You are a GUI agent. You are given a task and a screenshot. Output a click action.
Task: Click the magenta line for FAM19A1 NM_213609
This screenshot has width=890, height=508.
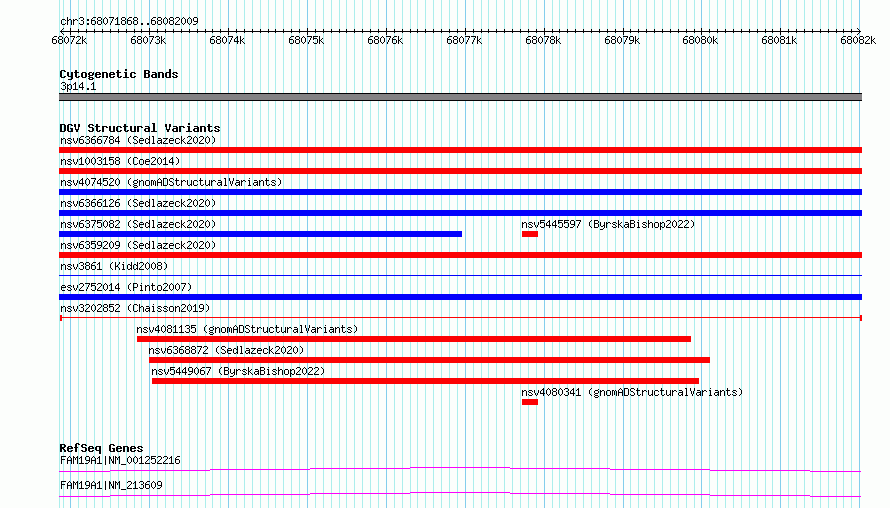[460, 494]
